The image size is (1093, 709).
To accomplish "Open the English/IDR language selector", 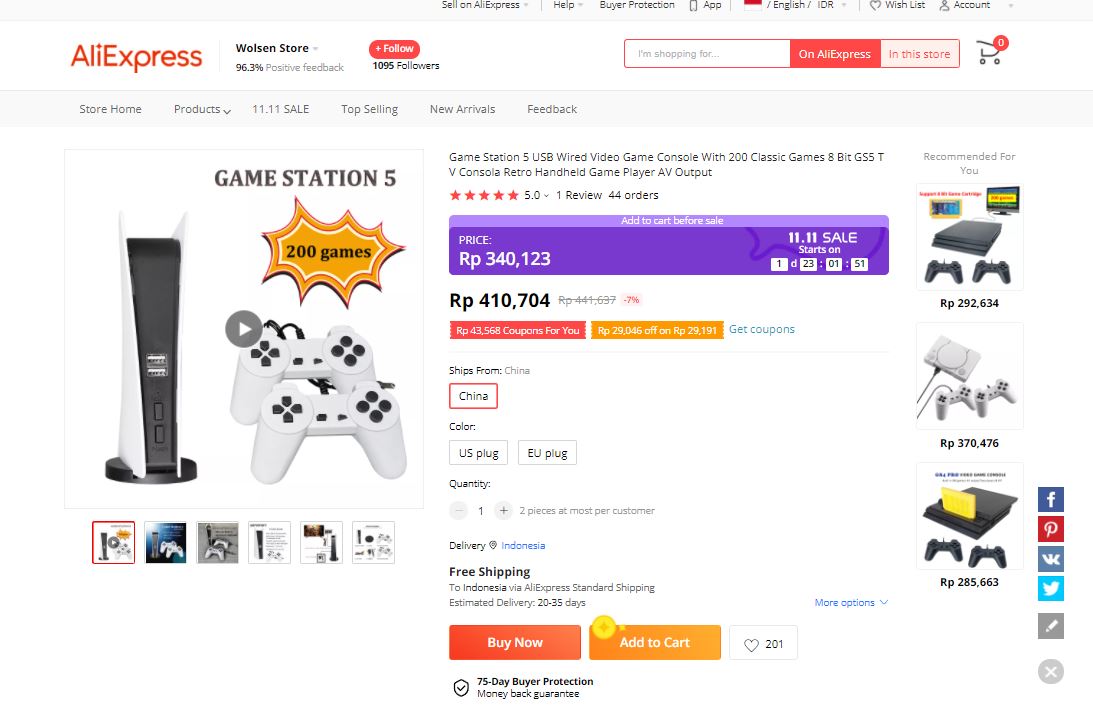I will (x=793, y=5).
